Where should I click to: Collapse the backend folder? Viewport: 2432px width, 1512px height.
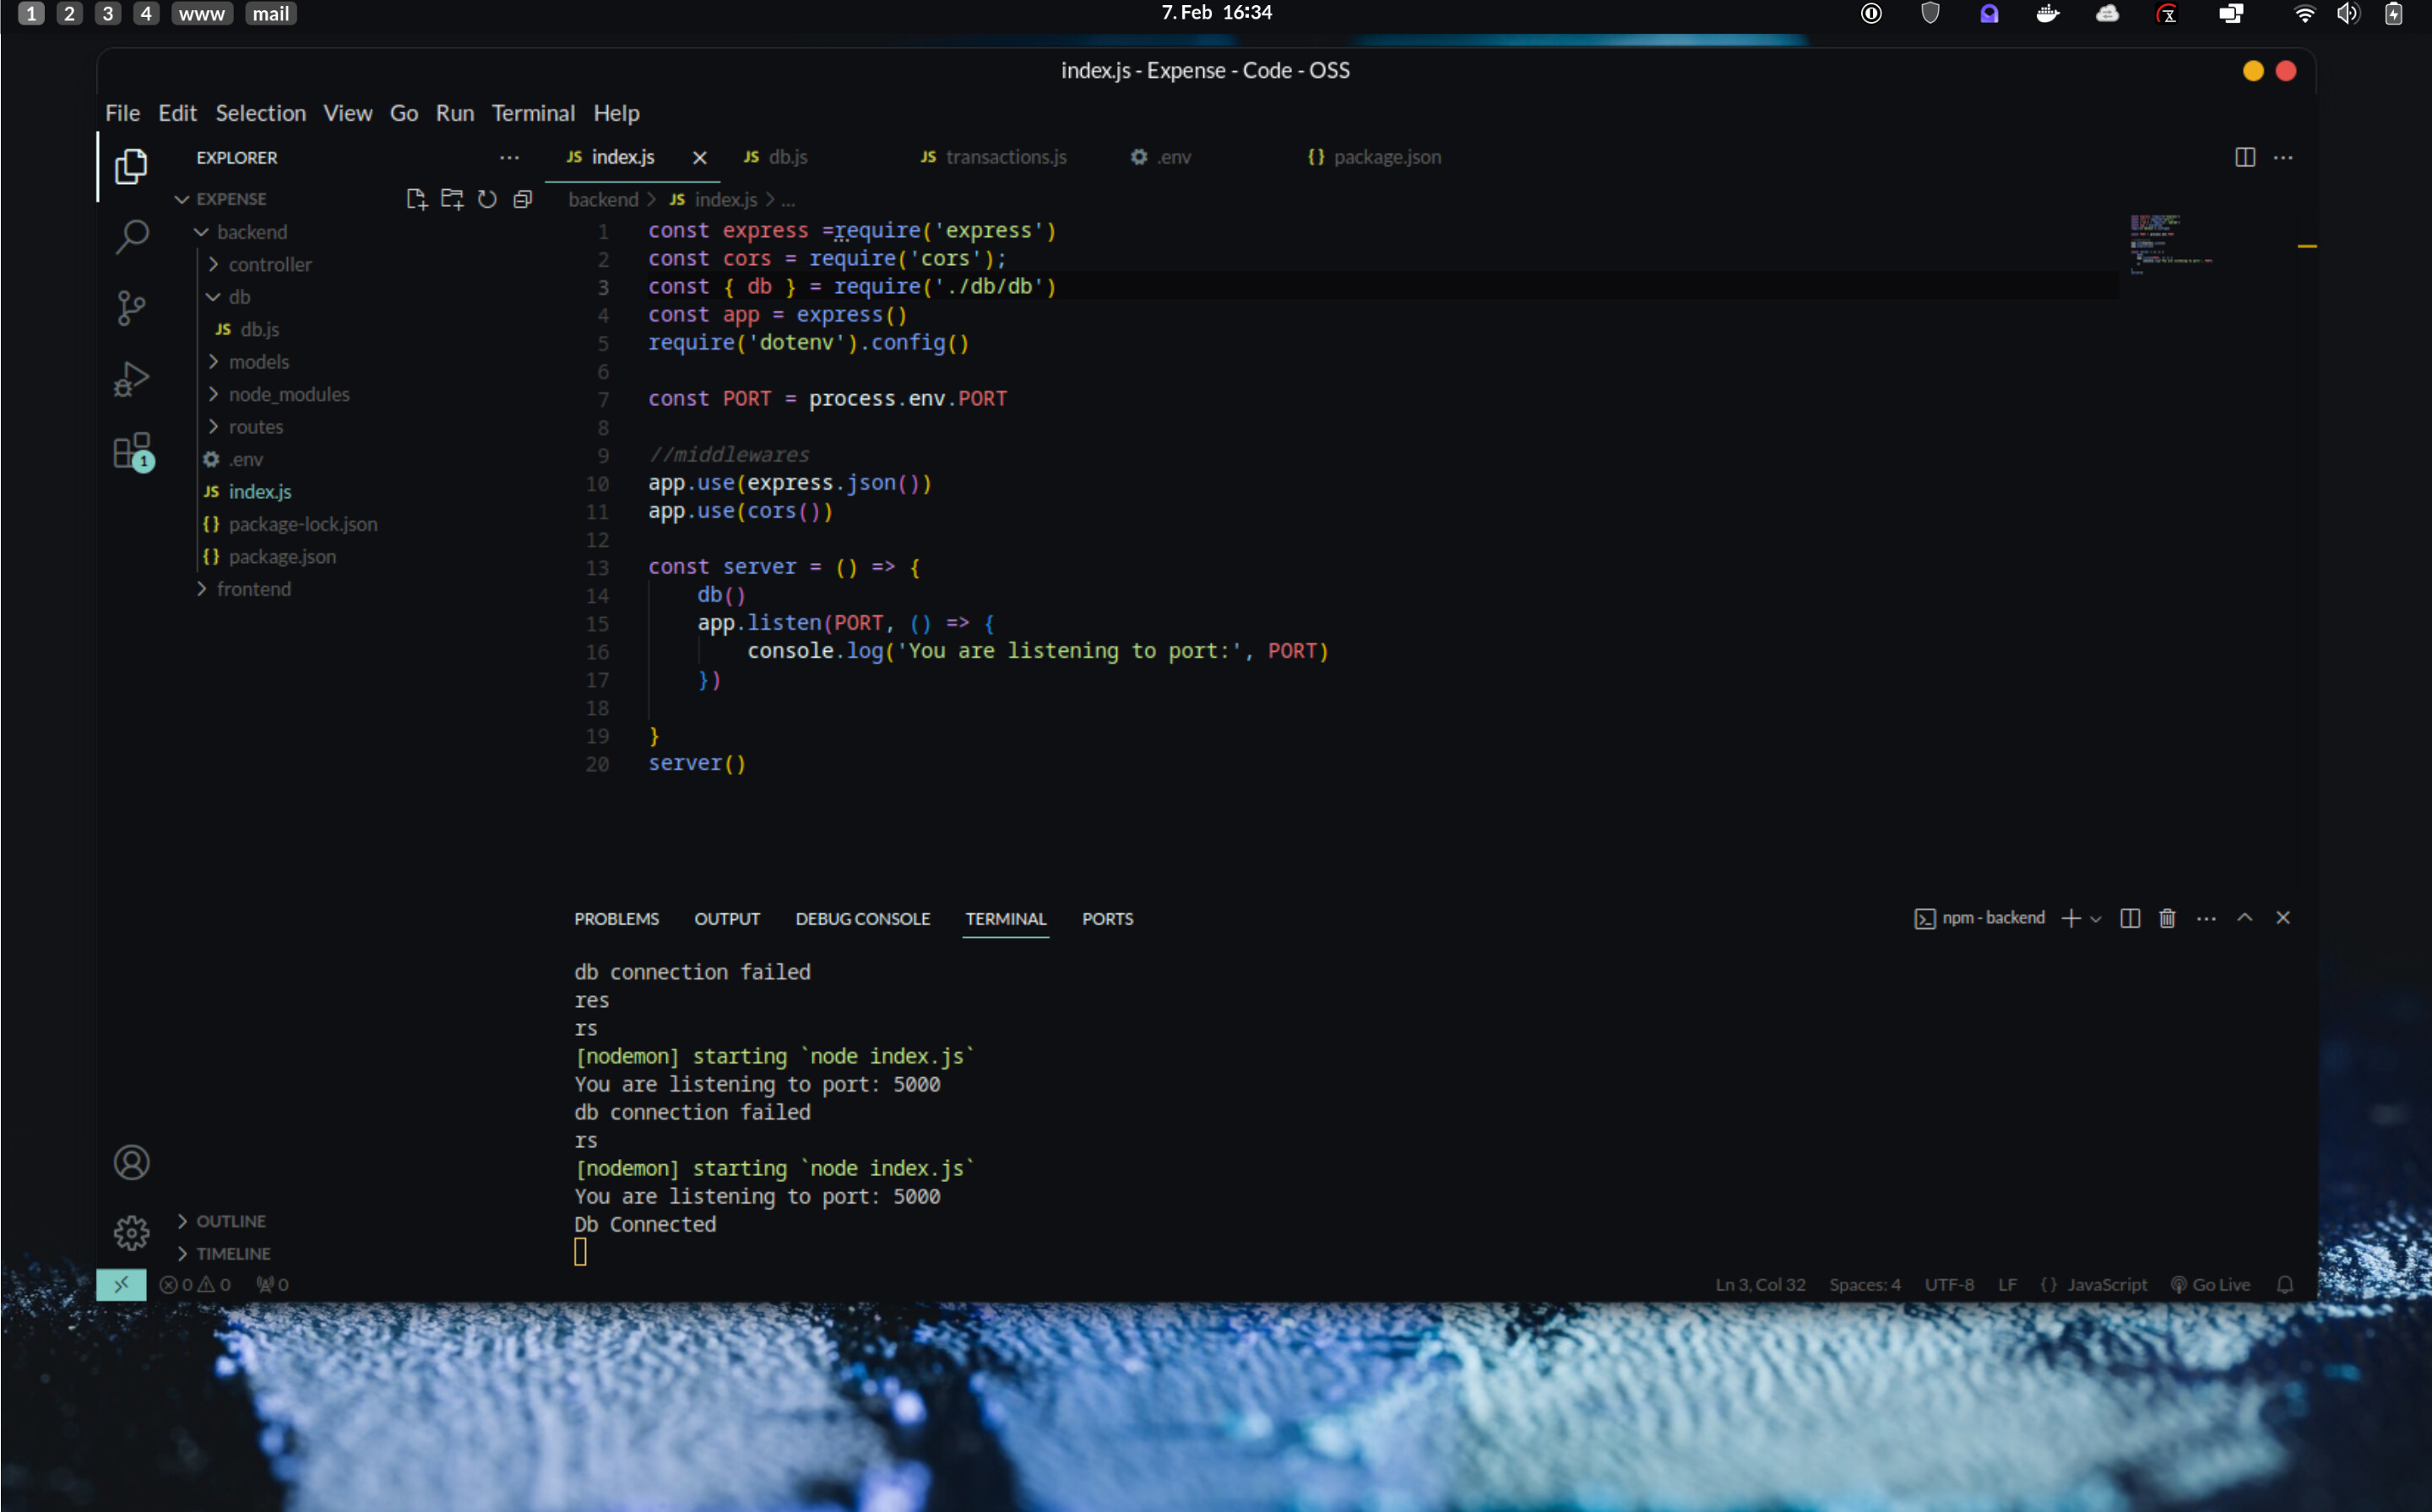click(252, 232)
